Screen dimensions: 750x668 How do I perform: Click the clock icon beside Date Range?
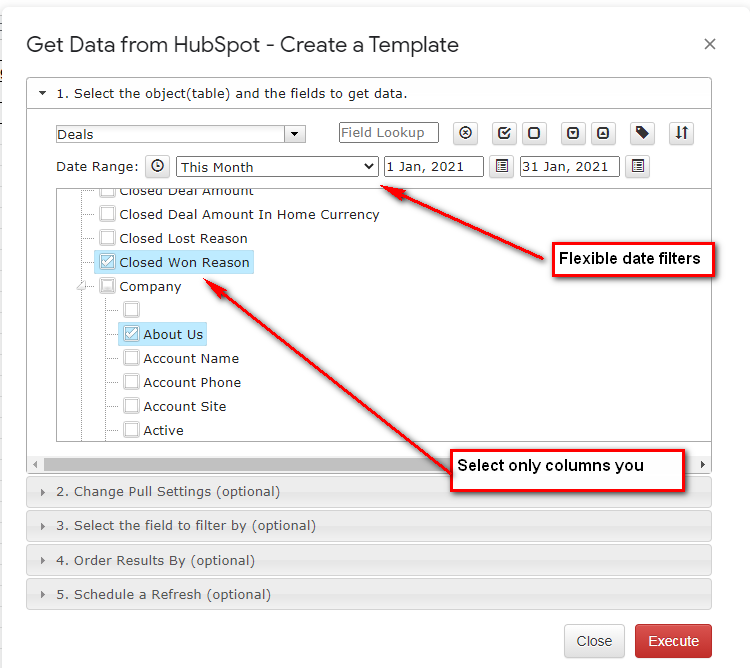point(157,166)
